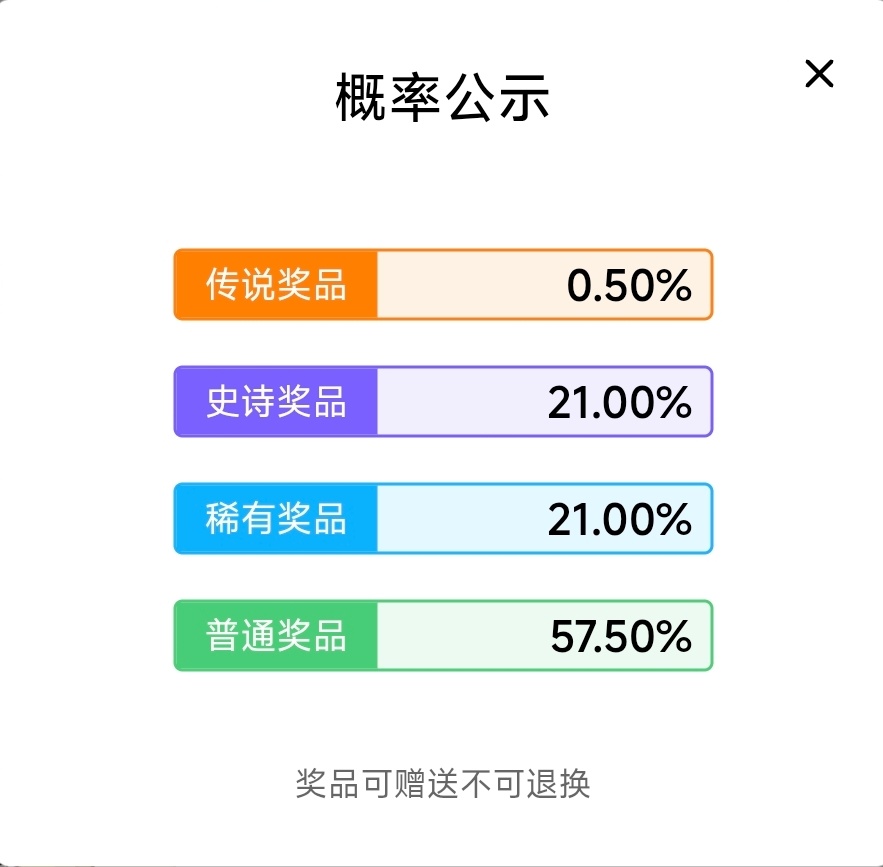Close the 概率公示 dialog with the X
Screen dimensions: 883x867
819,74
